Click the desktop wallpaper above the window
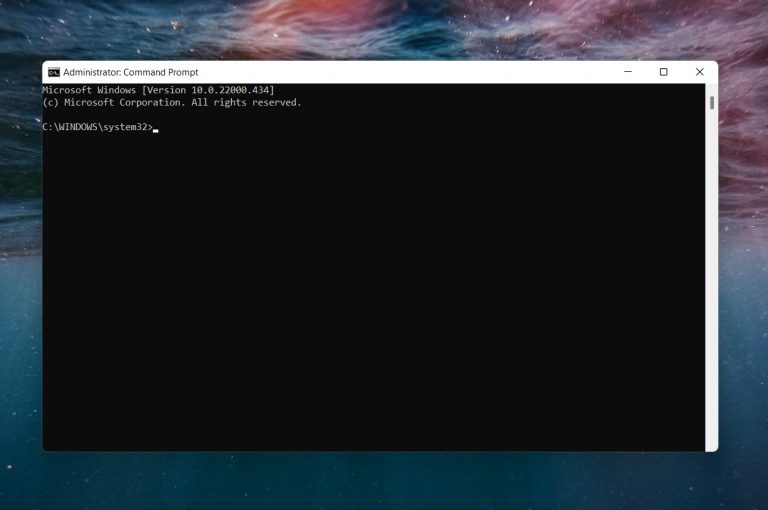Viewport: 768px width, 510px height. [x=380, y=30]
